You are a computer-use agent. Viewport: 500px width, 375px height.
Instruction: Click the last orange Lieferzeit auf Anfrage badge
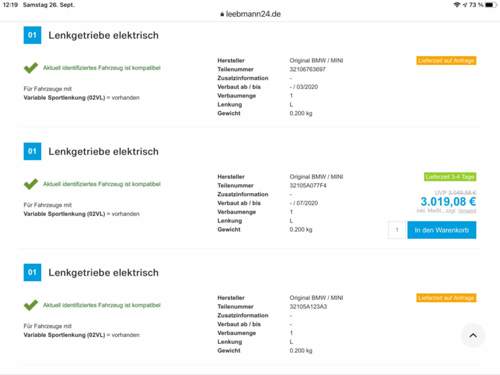point(446,298)
